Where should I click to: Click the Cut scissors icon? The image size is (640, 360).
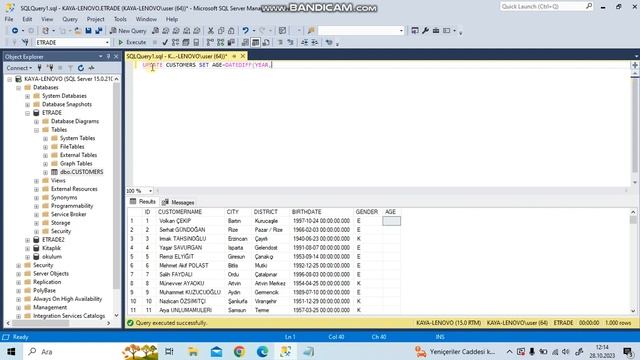[211, 31]
